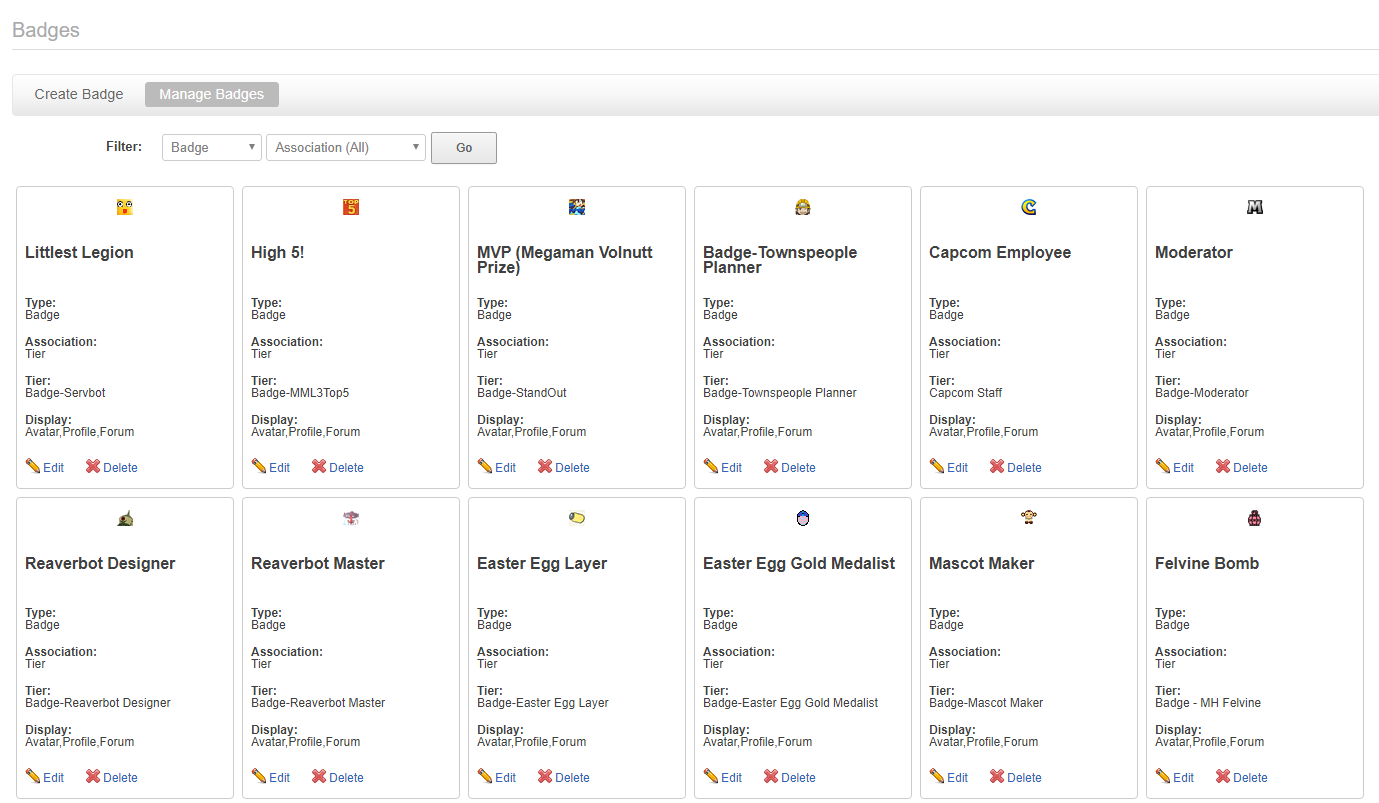Image resolution: width=1379 pixels, height=803 pixels.
Task: Click the Badges page heading
Action: click(x=45, y=30)
